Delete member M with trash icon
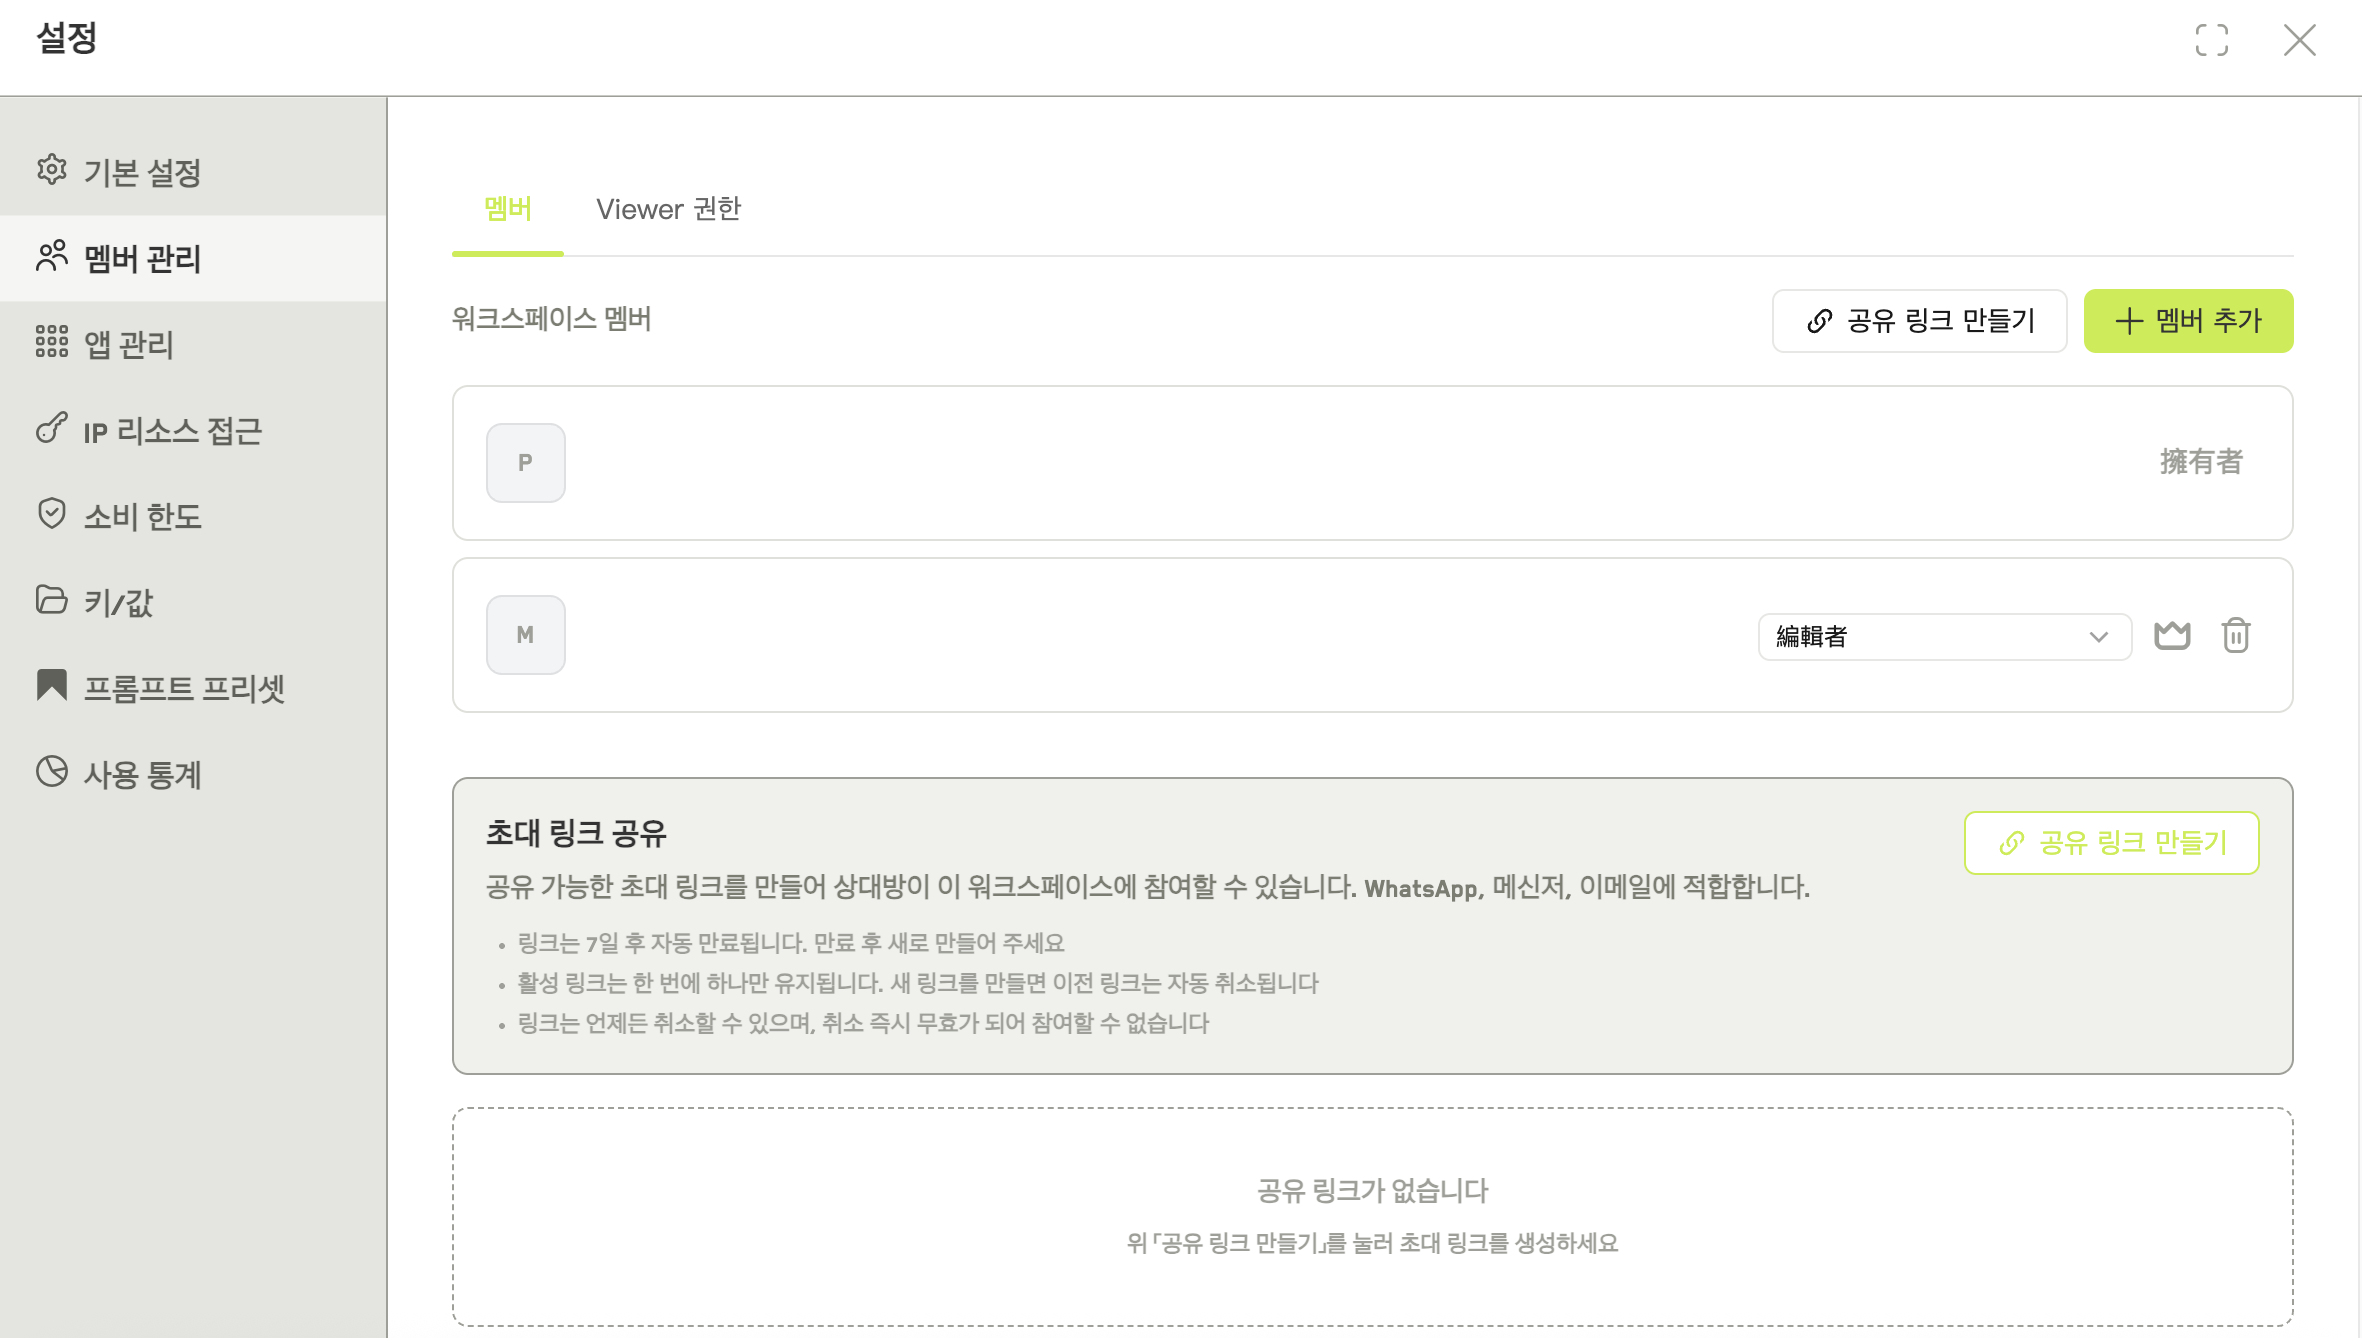2362x1338 pixels. click(2236, 636)
